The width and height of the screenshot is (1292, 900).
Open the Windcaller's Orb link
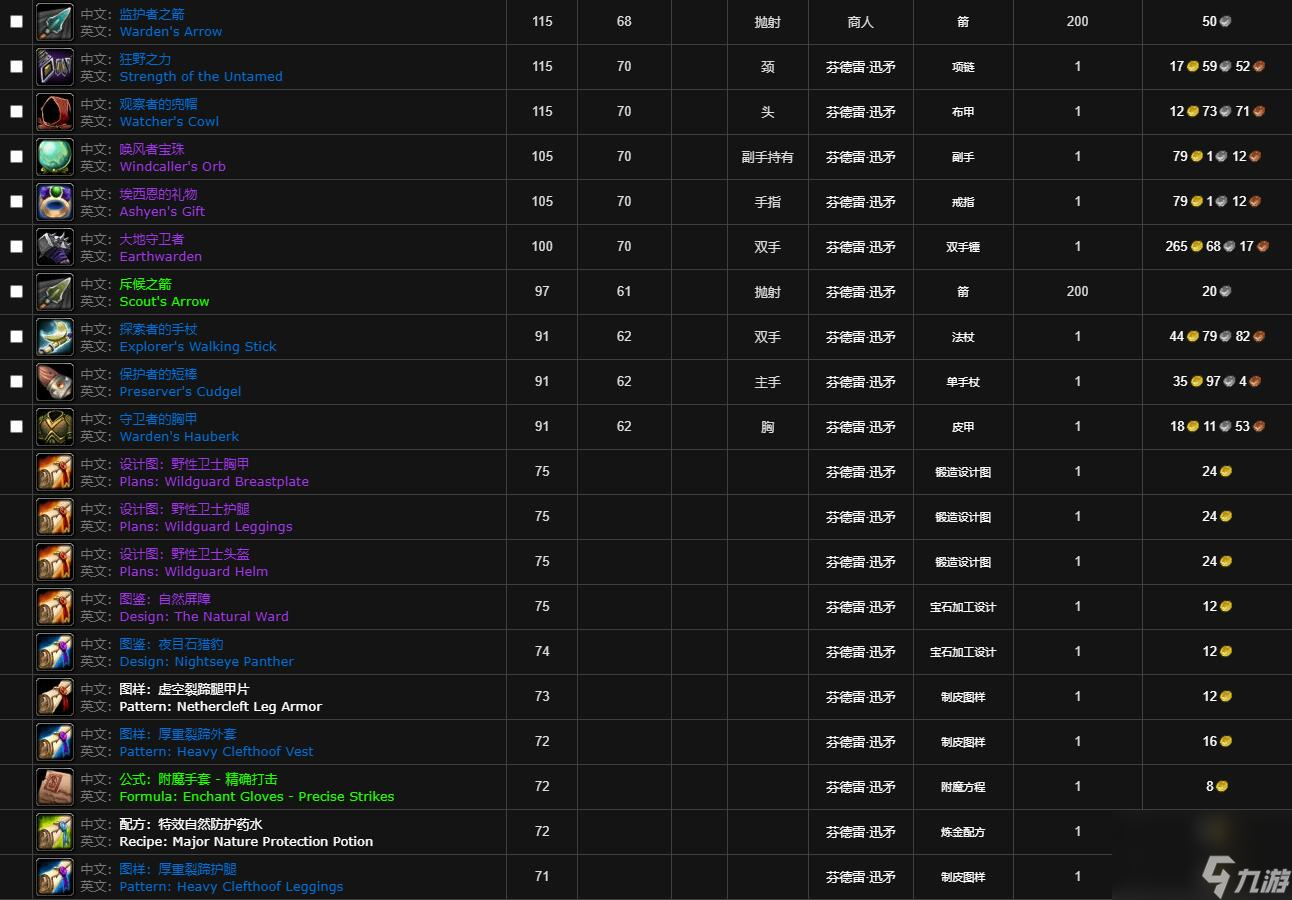point(172,166)
